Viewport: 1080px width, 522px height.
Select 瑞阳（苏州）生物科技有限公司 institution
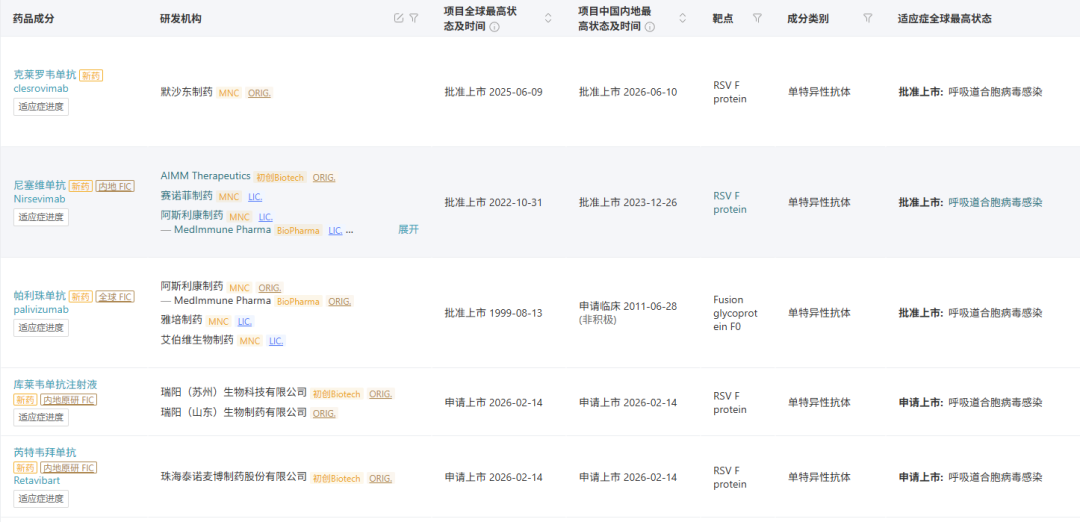pyautogui.click(x=233, y=393)
